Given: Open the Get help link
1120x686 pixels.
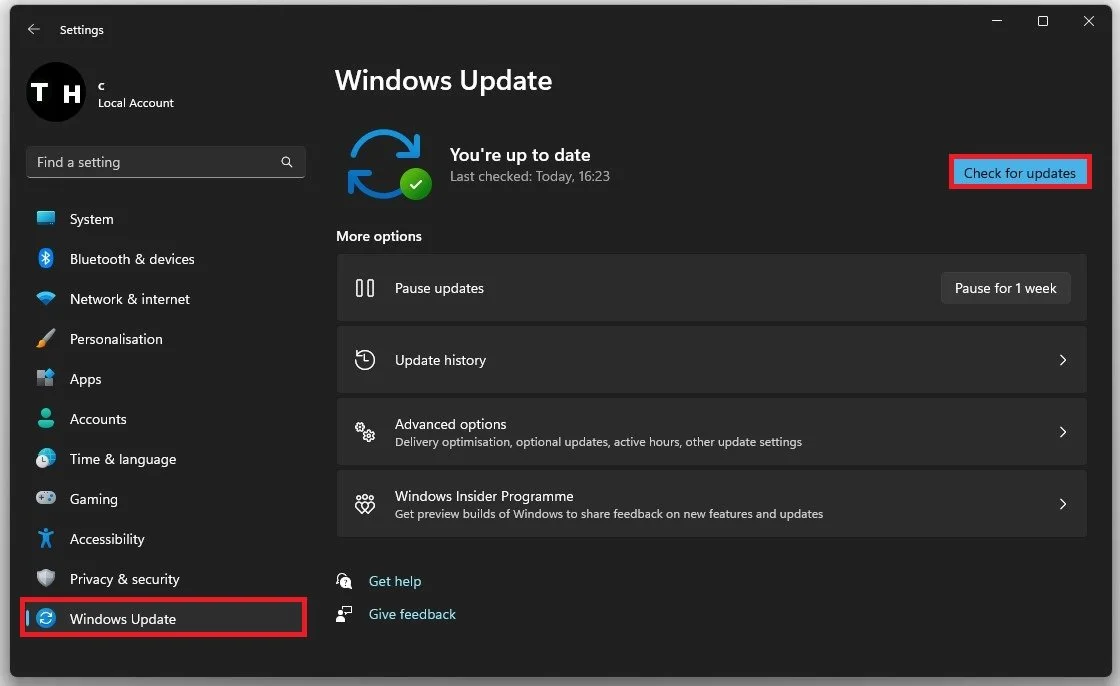Looking at the screenshot, I should (394, 581).
